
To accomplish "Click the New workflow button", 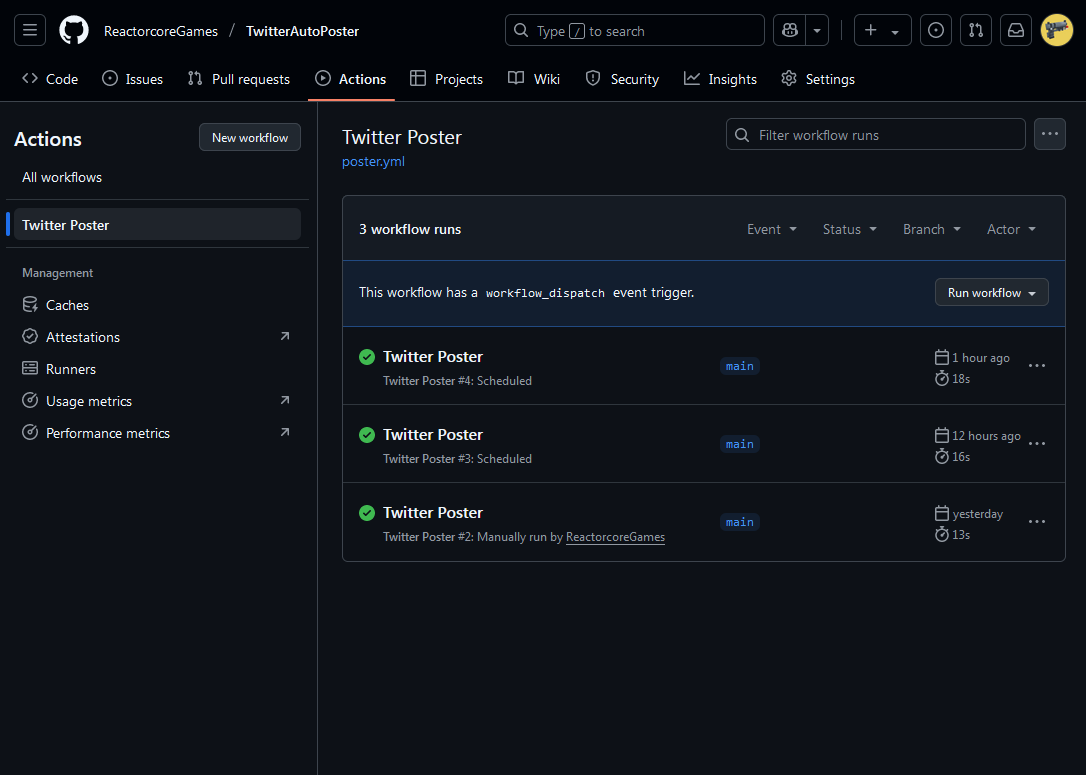I will point(250,138).
